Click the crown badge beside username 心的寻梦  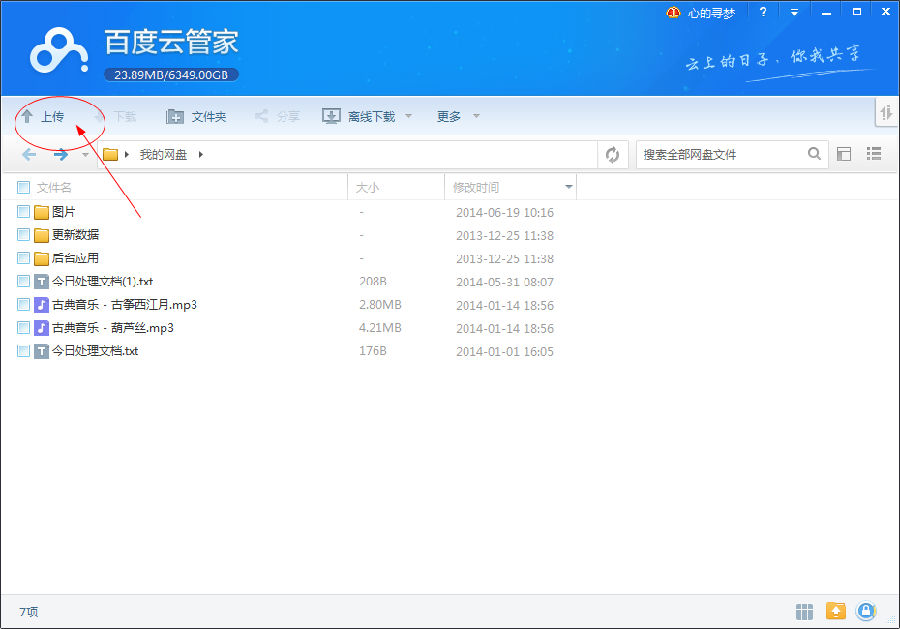point(673,12)
